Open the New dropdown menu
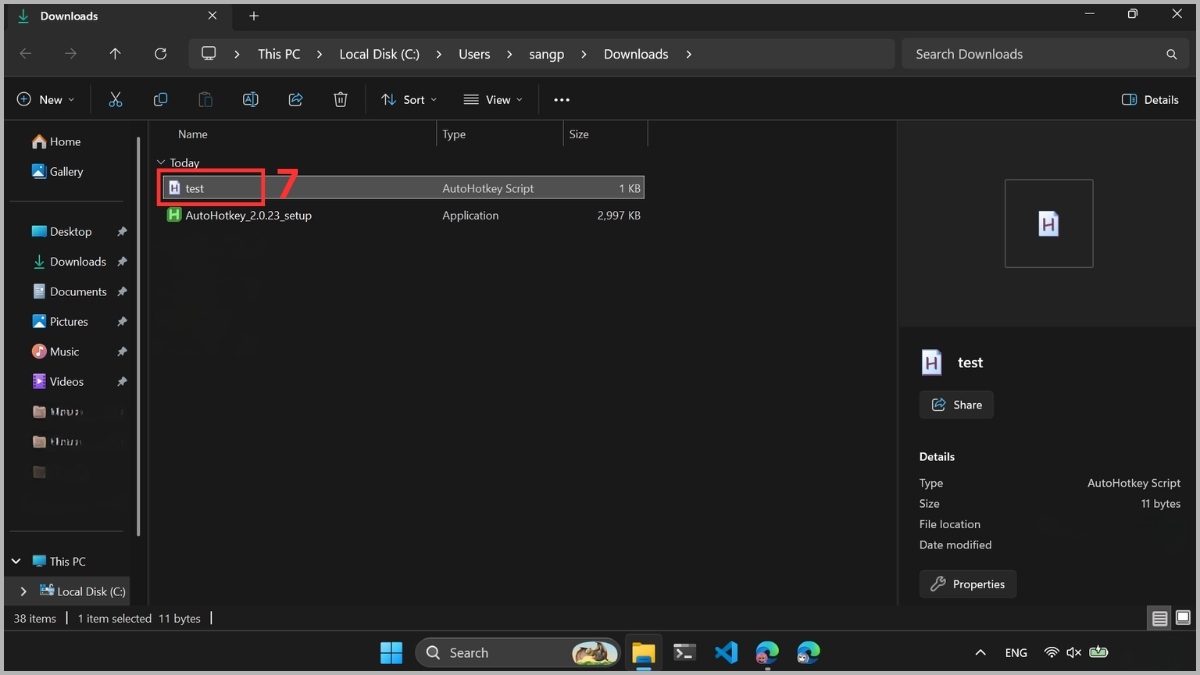The height and width of the screenshot is (675, 1200). pyautogui.click(x=45, y=99)
